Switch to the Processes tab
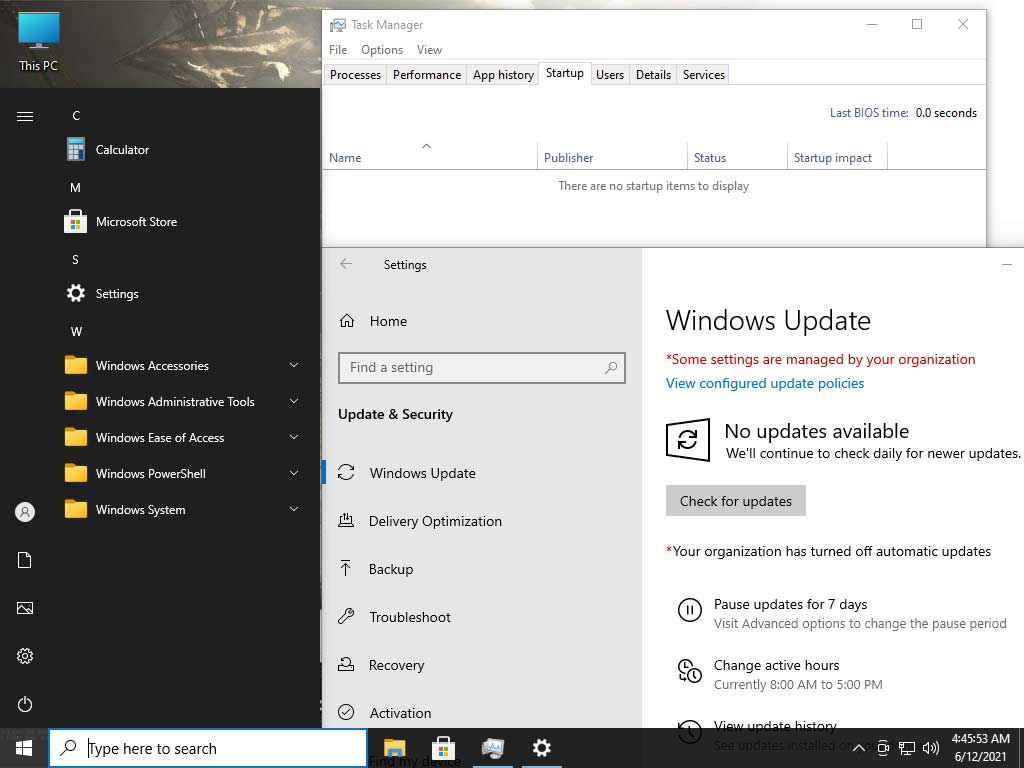This screenshot has height=768, width=1024. pyautogui.click(x=355, y=74)
